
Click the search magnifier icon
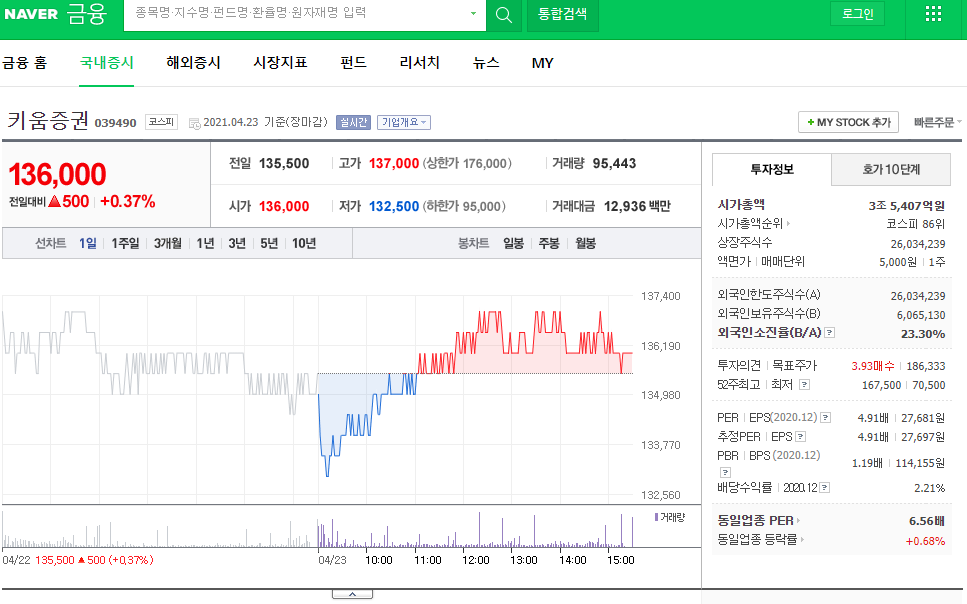point(504,15)
